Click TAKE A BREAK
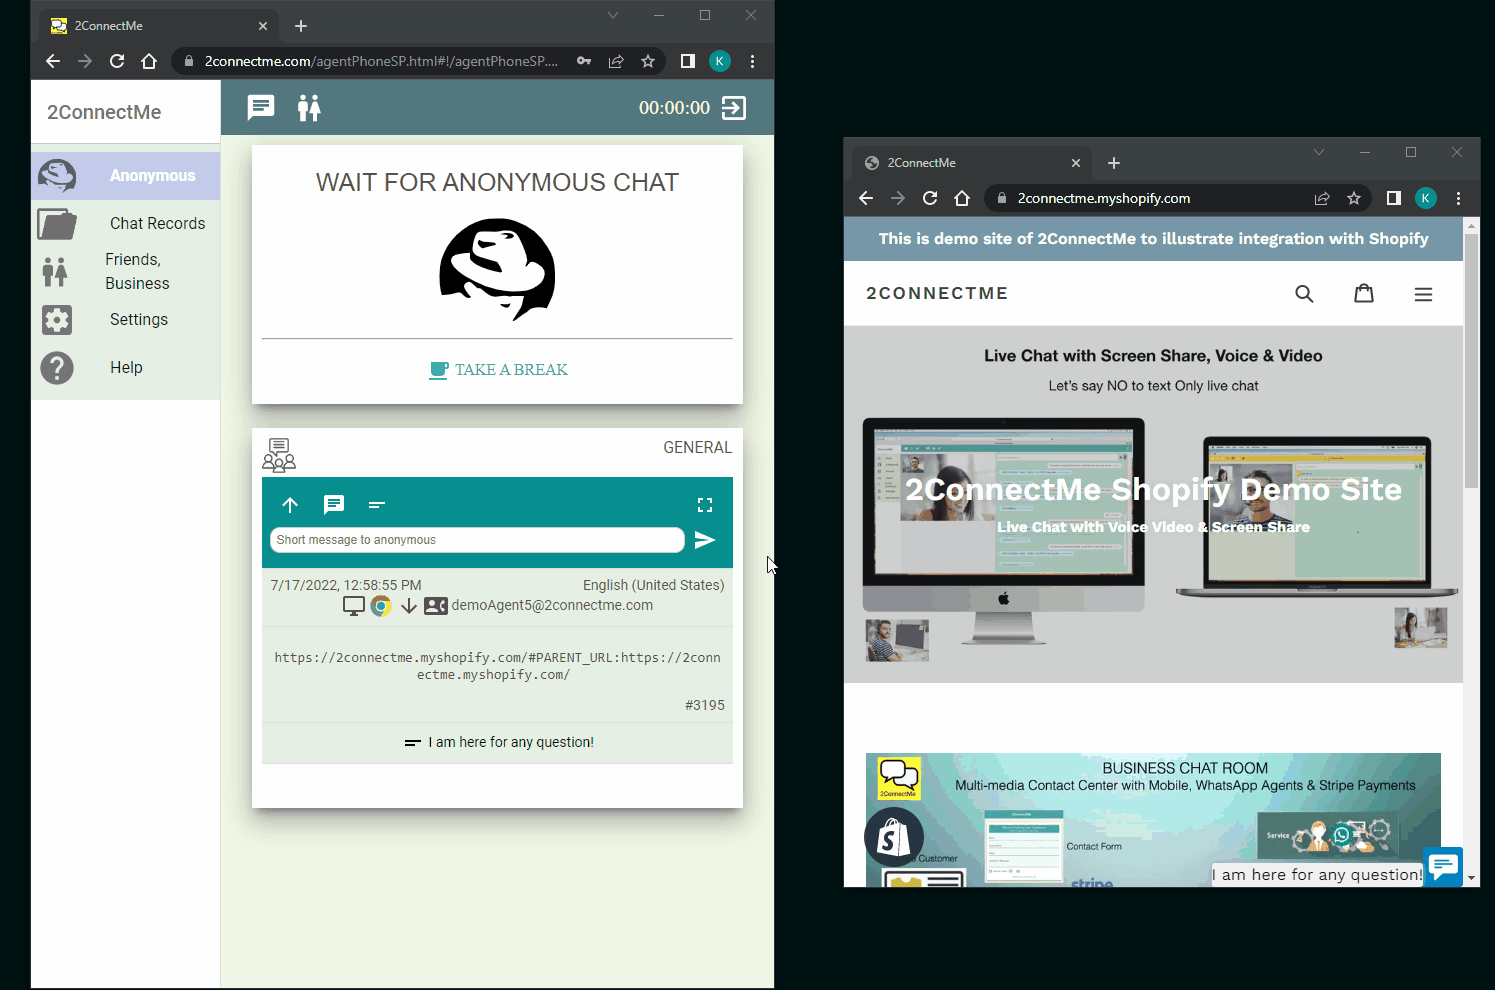1495x990 pixels. [498, 370]
